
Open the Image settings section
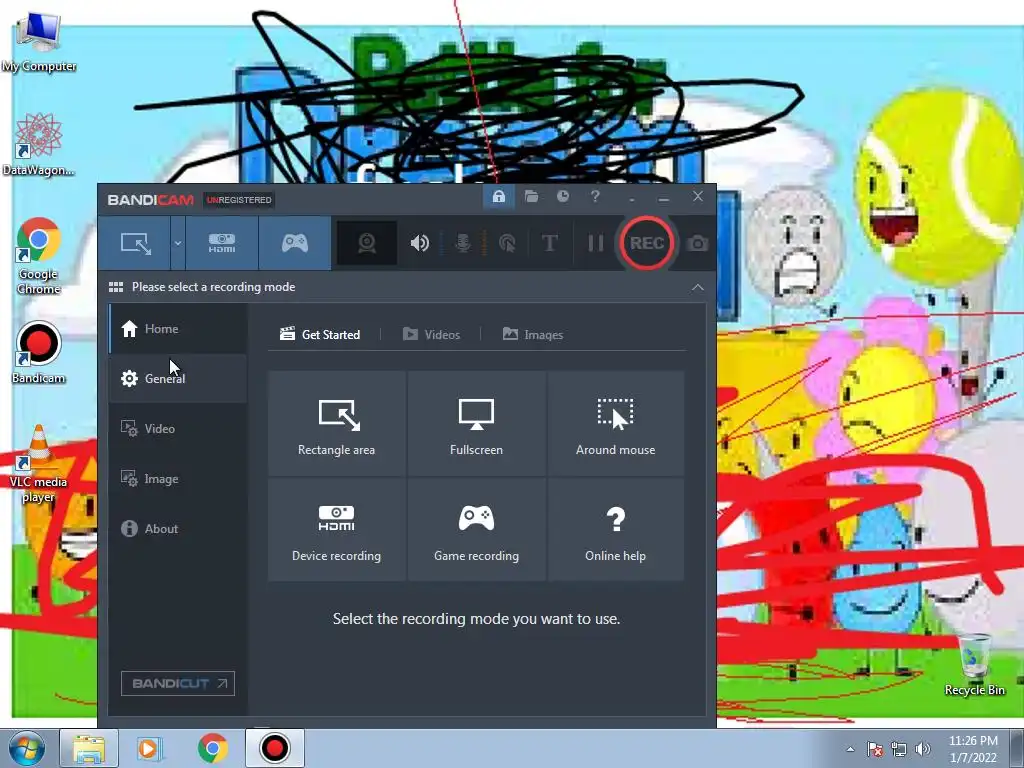click(x=178, y=479)
